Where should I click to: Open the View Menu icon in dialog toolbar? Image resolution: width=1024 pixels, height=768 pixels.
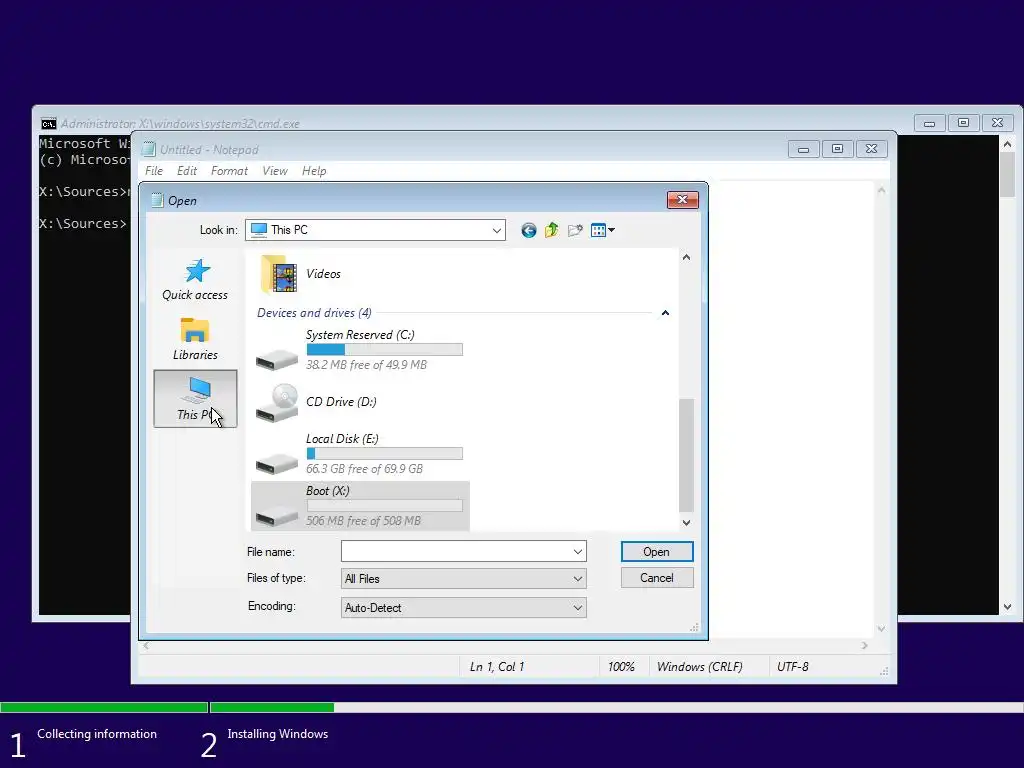[598, 230]
